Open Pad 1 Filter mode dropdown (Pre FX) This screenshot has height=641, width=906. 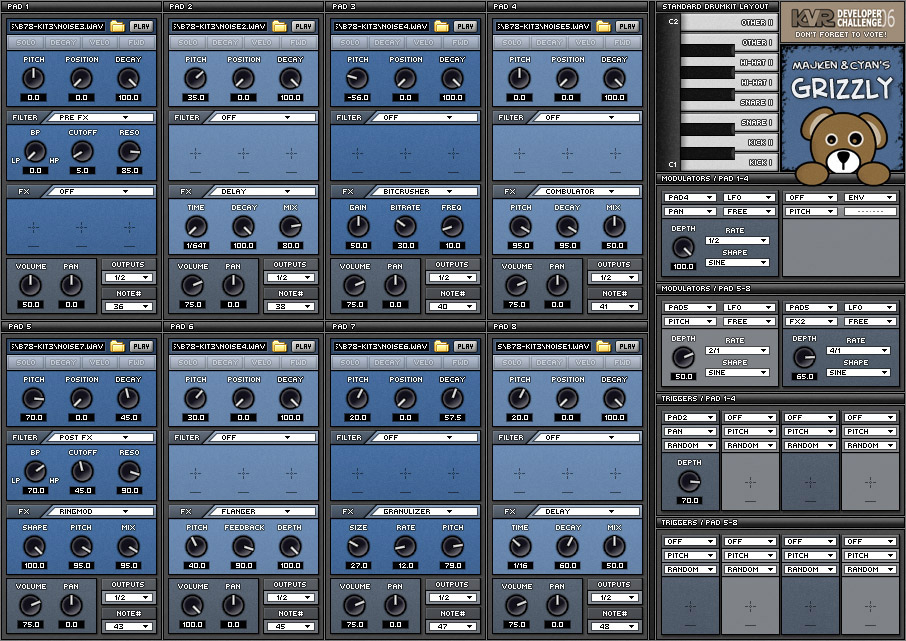99,117
